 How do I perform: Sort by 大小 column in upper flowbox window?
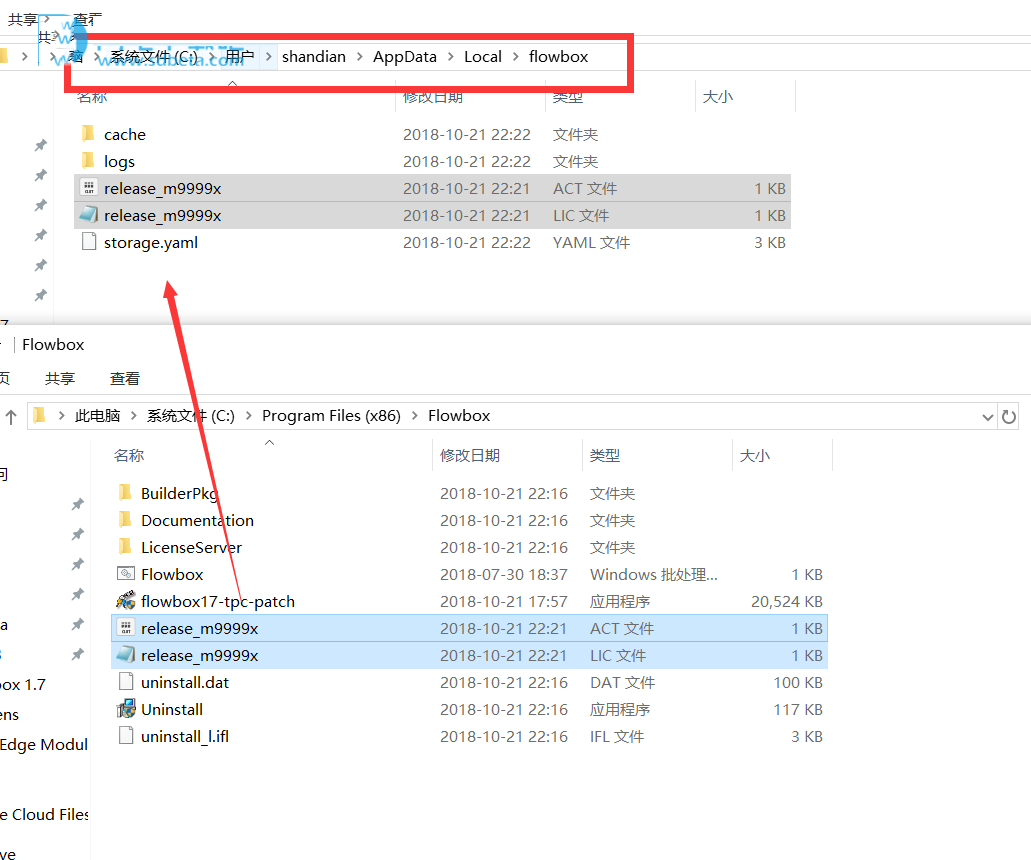(x=718, y=97)
